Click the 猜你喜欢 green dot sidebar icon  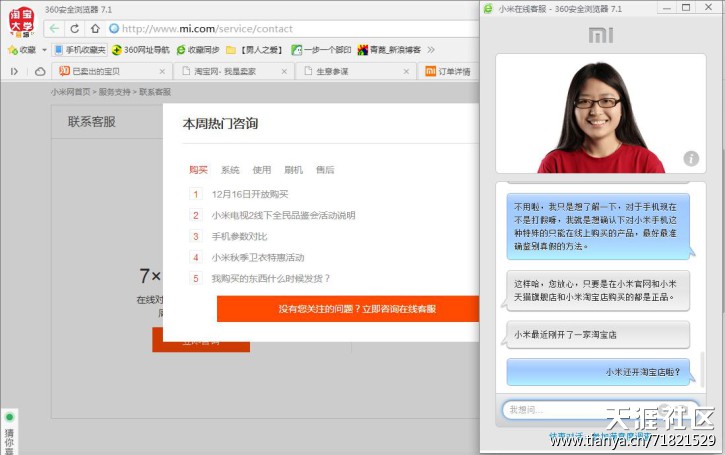[9, 417]
